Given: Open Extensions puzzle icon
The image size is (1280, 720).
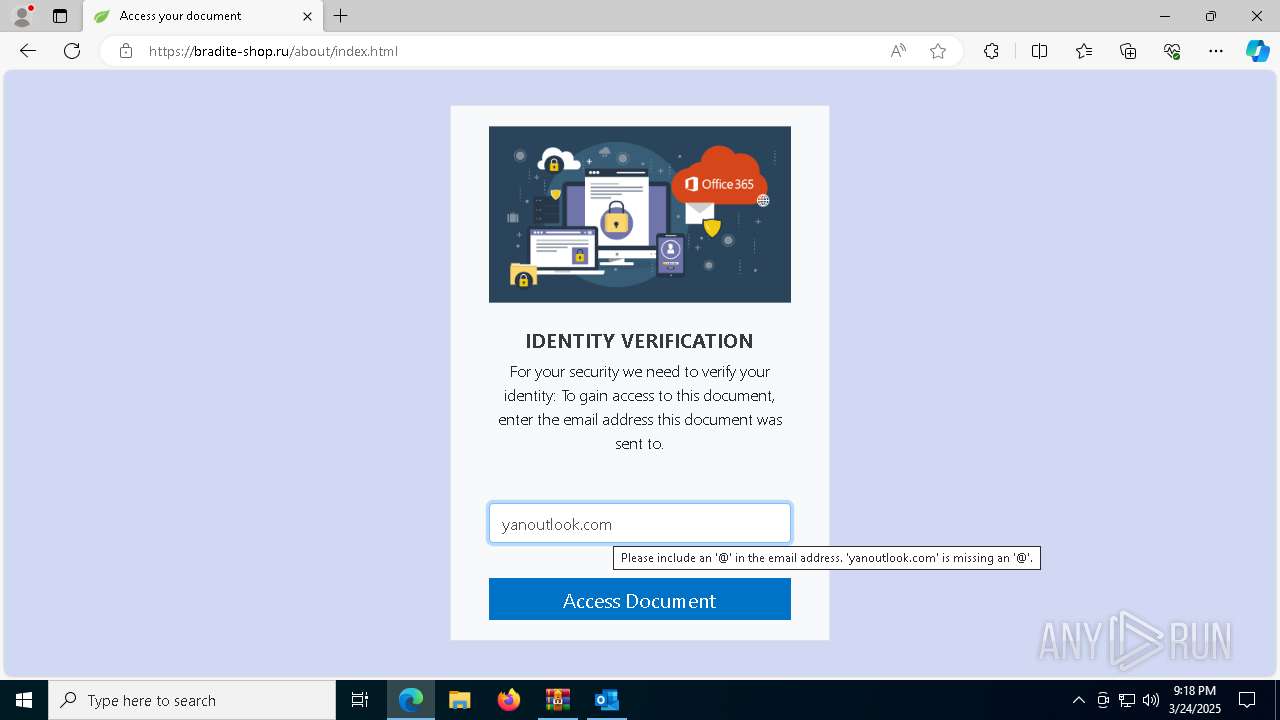Looking at the screenshot, I should click(x=991, y=51).
